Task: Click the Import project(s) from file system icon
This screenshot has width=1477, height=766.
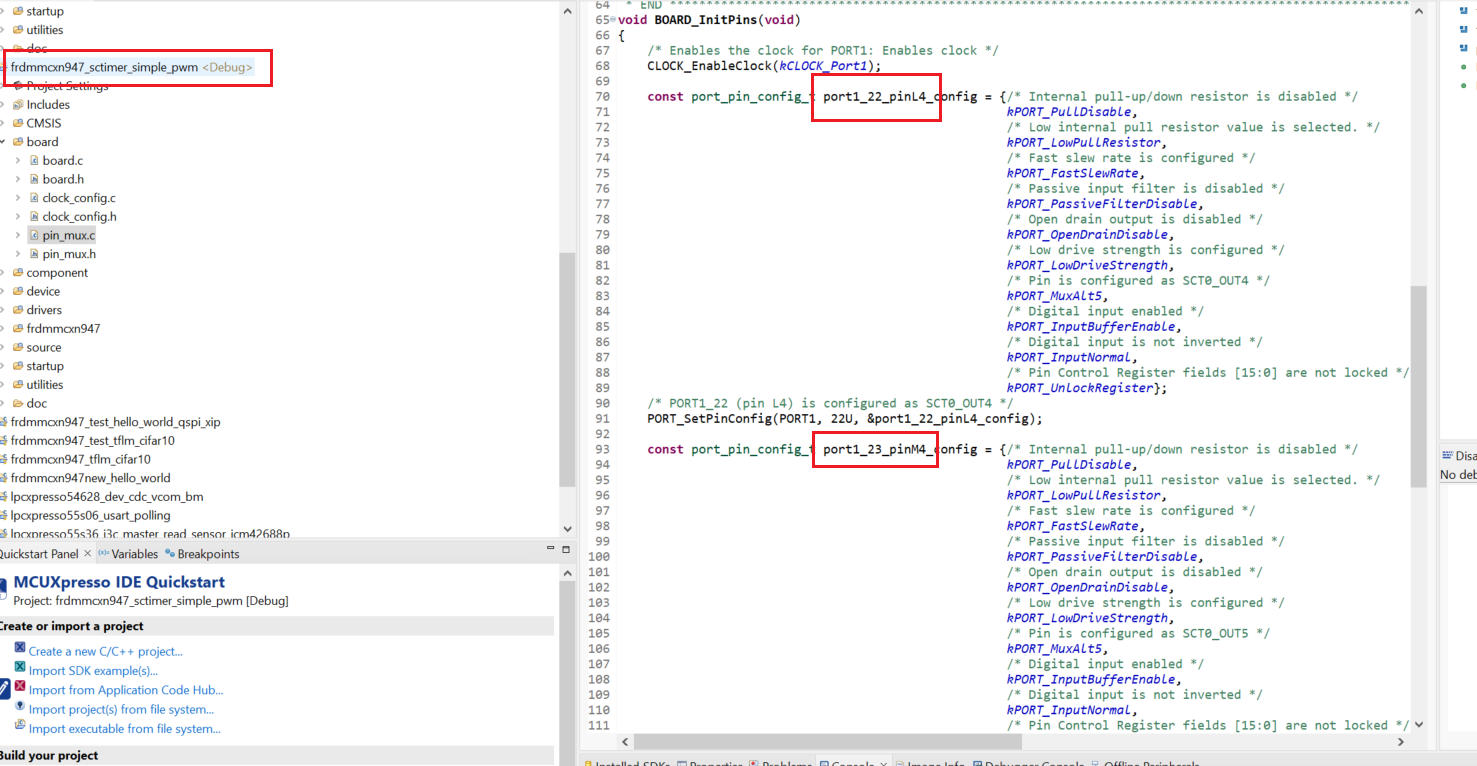Action: point(18,707)
